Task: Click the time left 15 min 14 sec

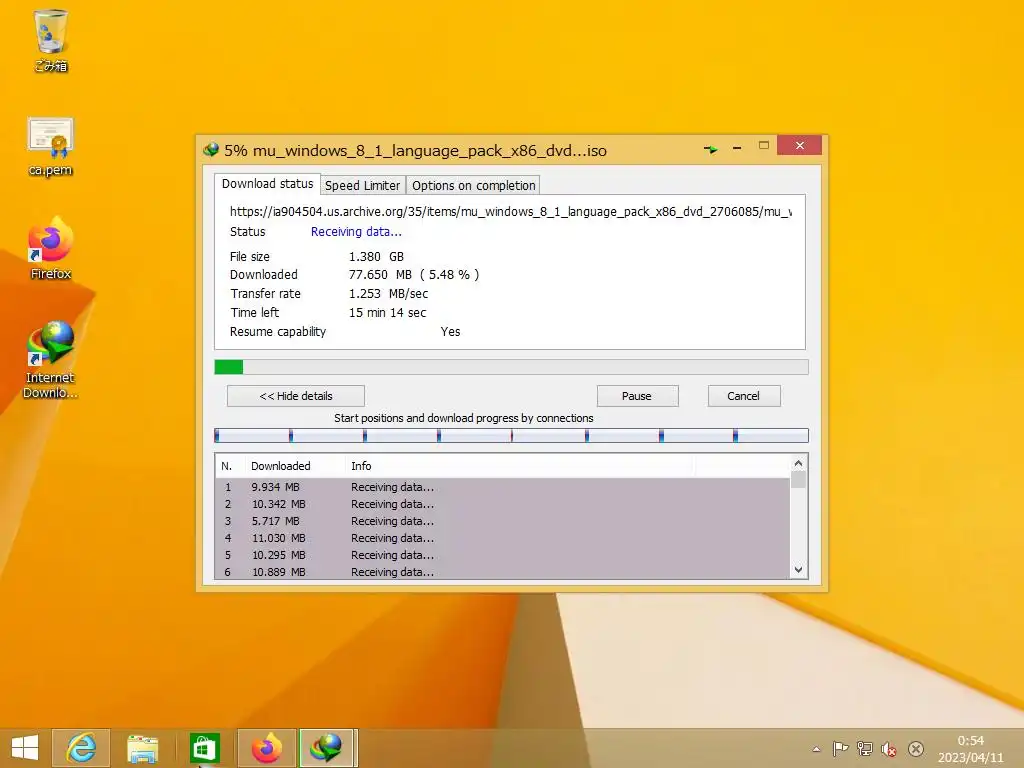Action: coord(387,313)
